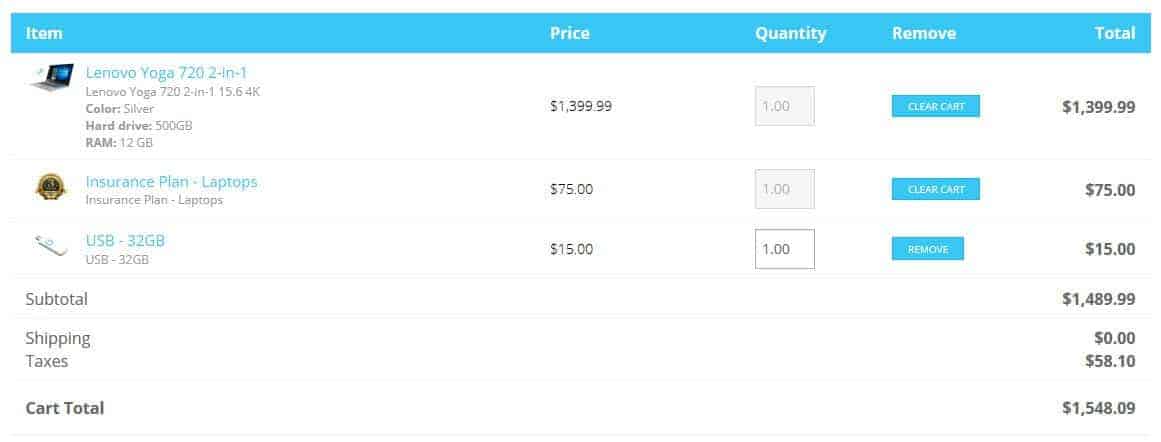Image resolution: width=1161 pixels, height=442 pixels.
Task: Click the quantity field for Insurance Plan
Action: pyautogui.click(x=785, y=189)
